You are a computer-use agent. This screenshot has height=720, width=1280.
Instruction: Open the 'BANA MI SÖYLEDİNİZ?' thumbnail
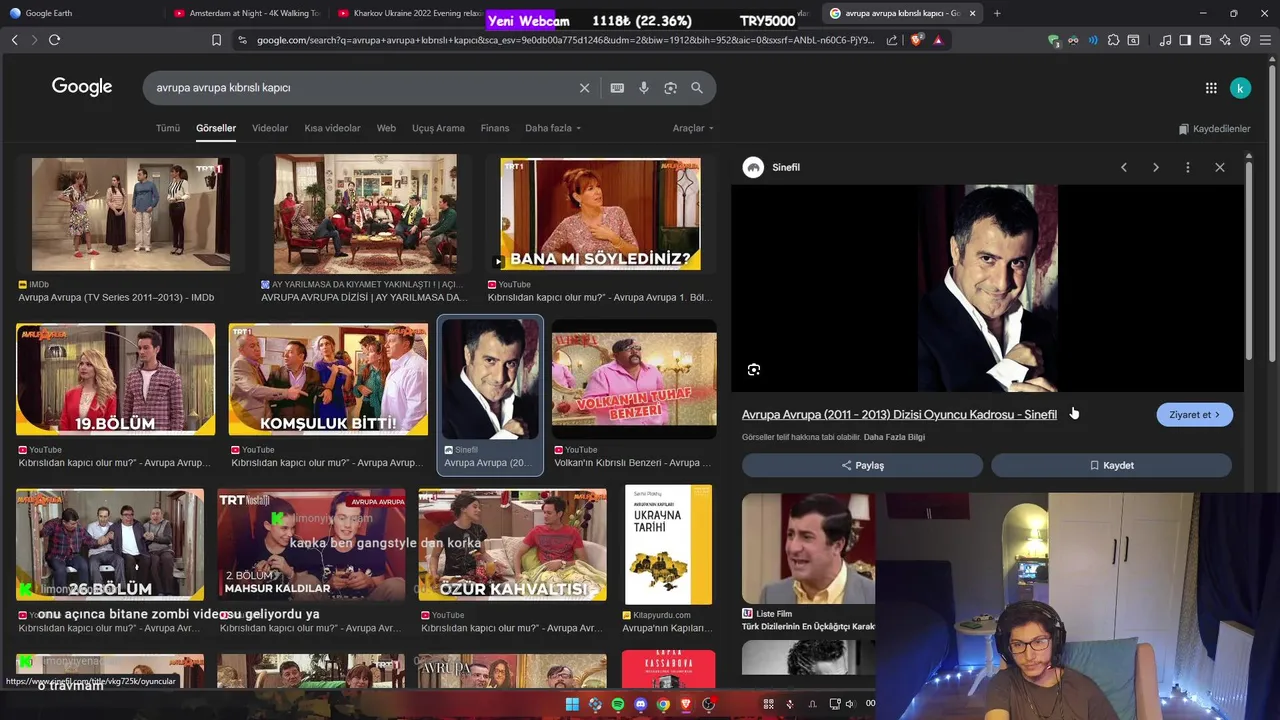pyautogui.click(x=600, y=213)
